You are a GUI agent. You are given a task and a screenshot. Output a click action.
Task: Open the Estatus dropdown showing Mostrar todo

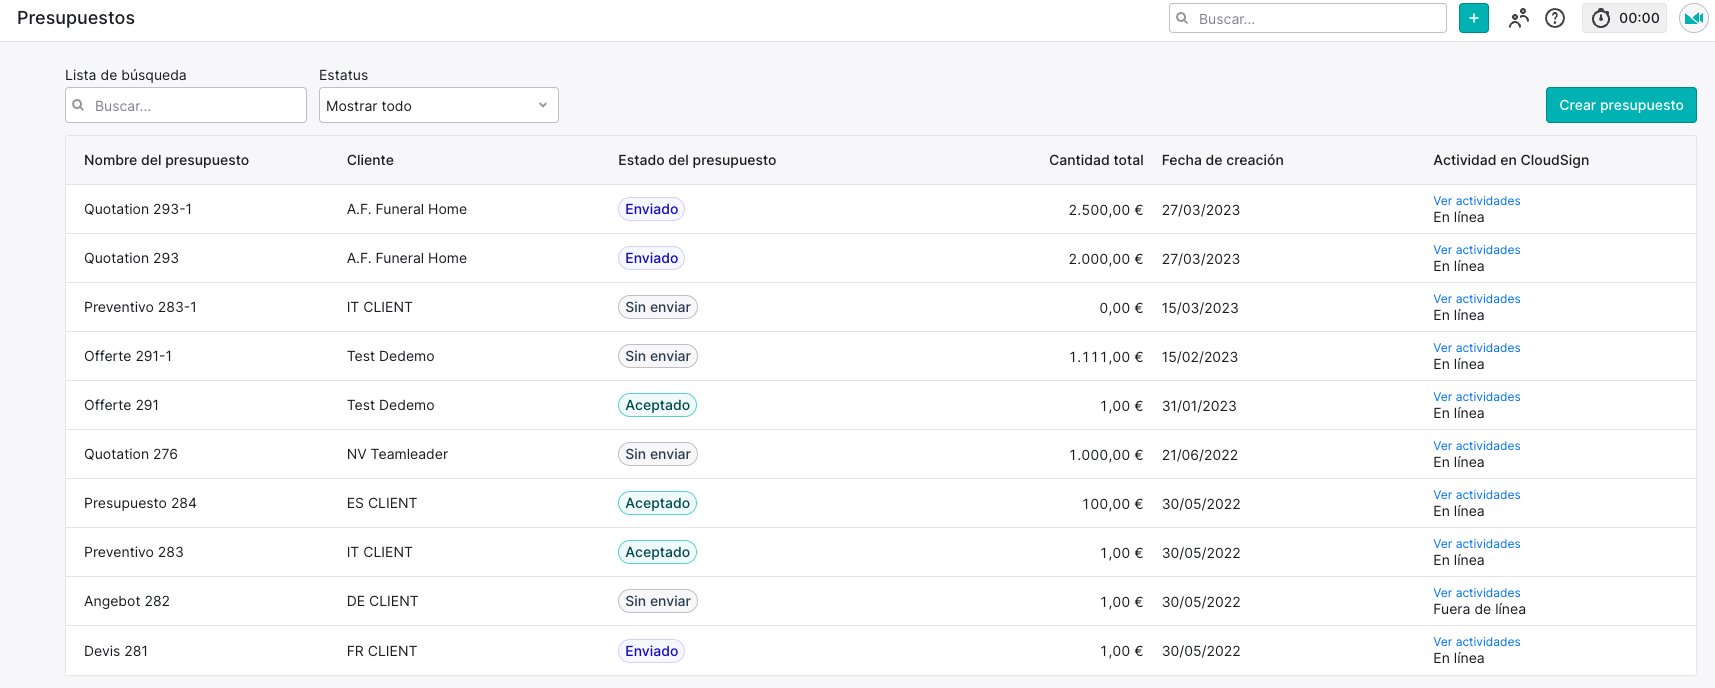[438, 105]
